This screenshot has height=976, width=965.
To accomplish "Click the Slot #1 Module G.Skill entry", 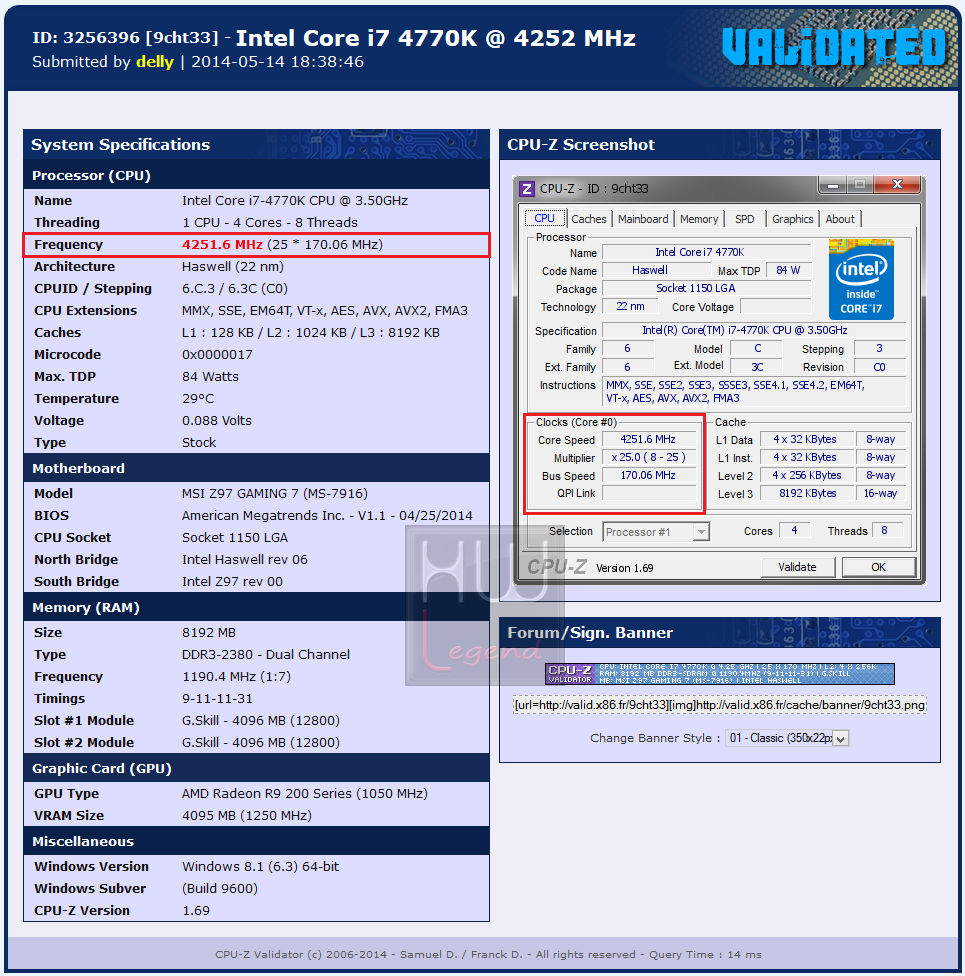I will point(261,721).
